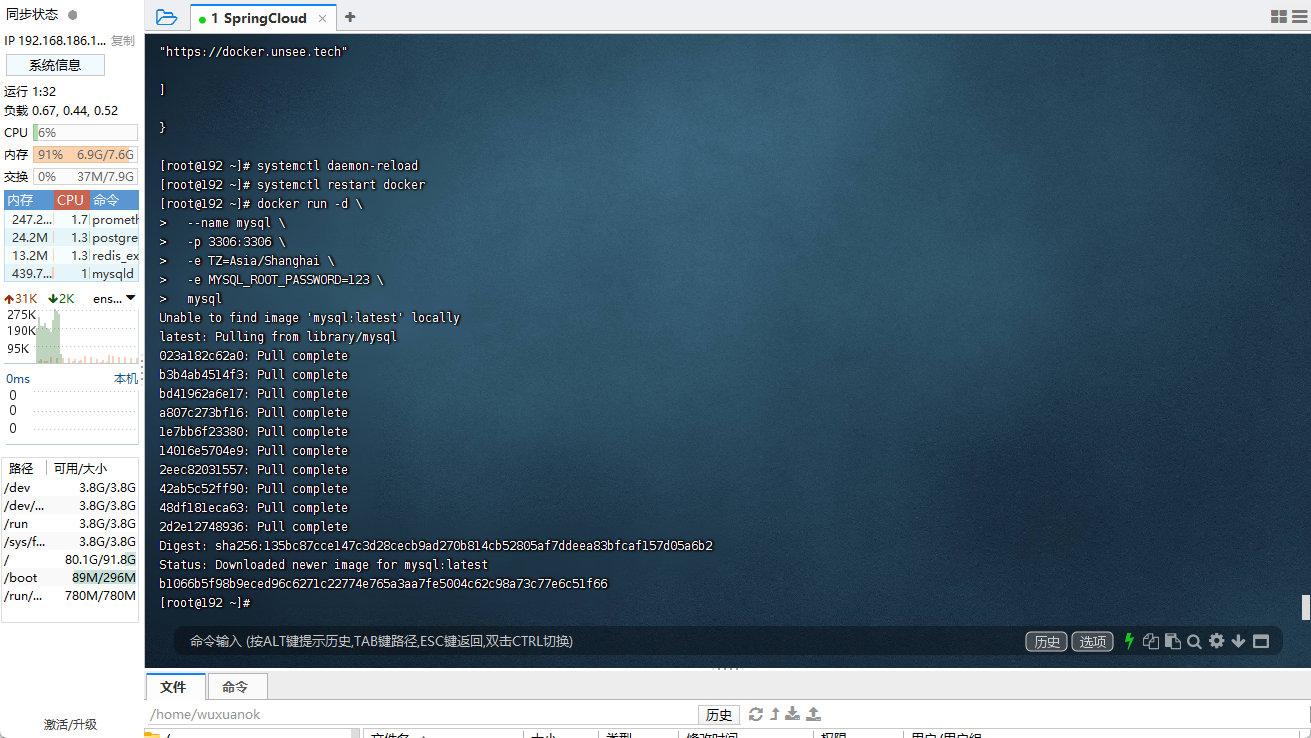Sort processes by the 内存 column header

coord(28,200)
